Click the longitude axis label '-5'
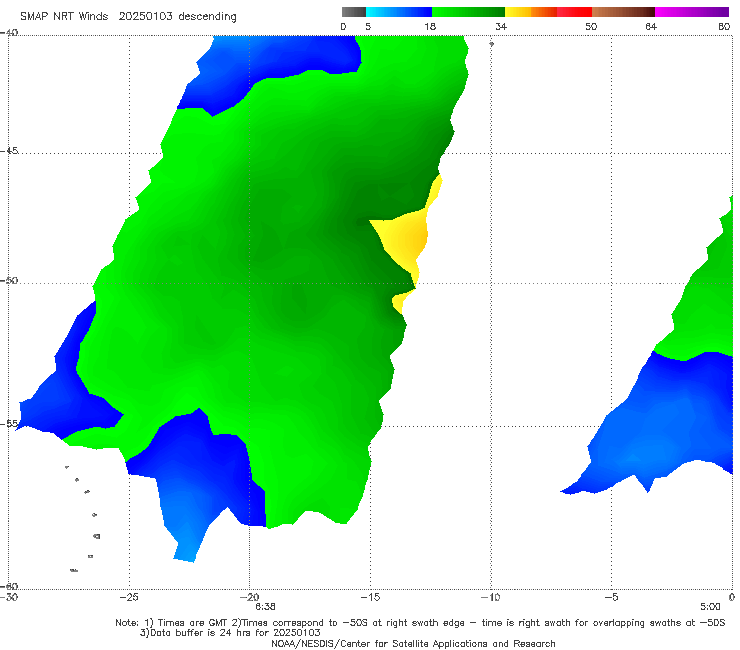The height and width of the screenshot is (650, 740). click(x=611, y=597)
